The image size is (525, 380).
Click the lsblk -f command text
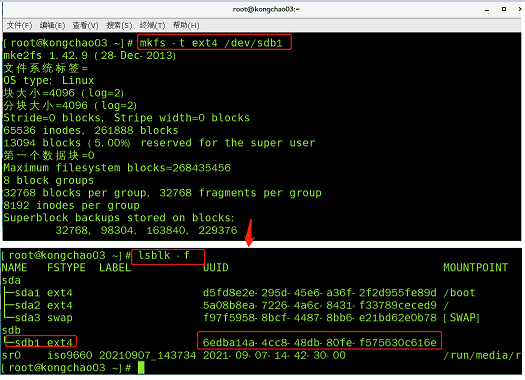click(164, 256)
